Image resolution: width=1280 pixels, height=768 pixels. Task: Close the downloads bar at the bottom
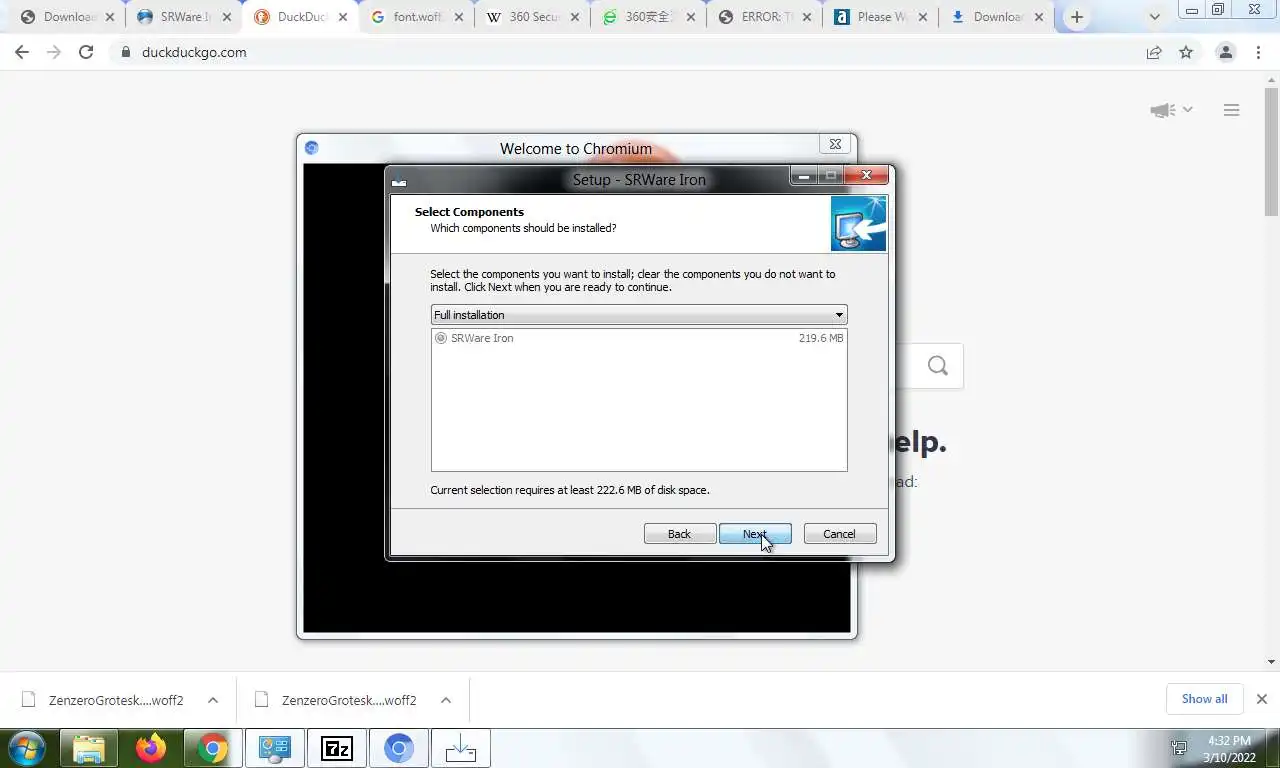(1261, 699)
